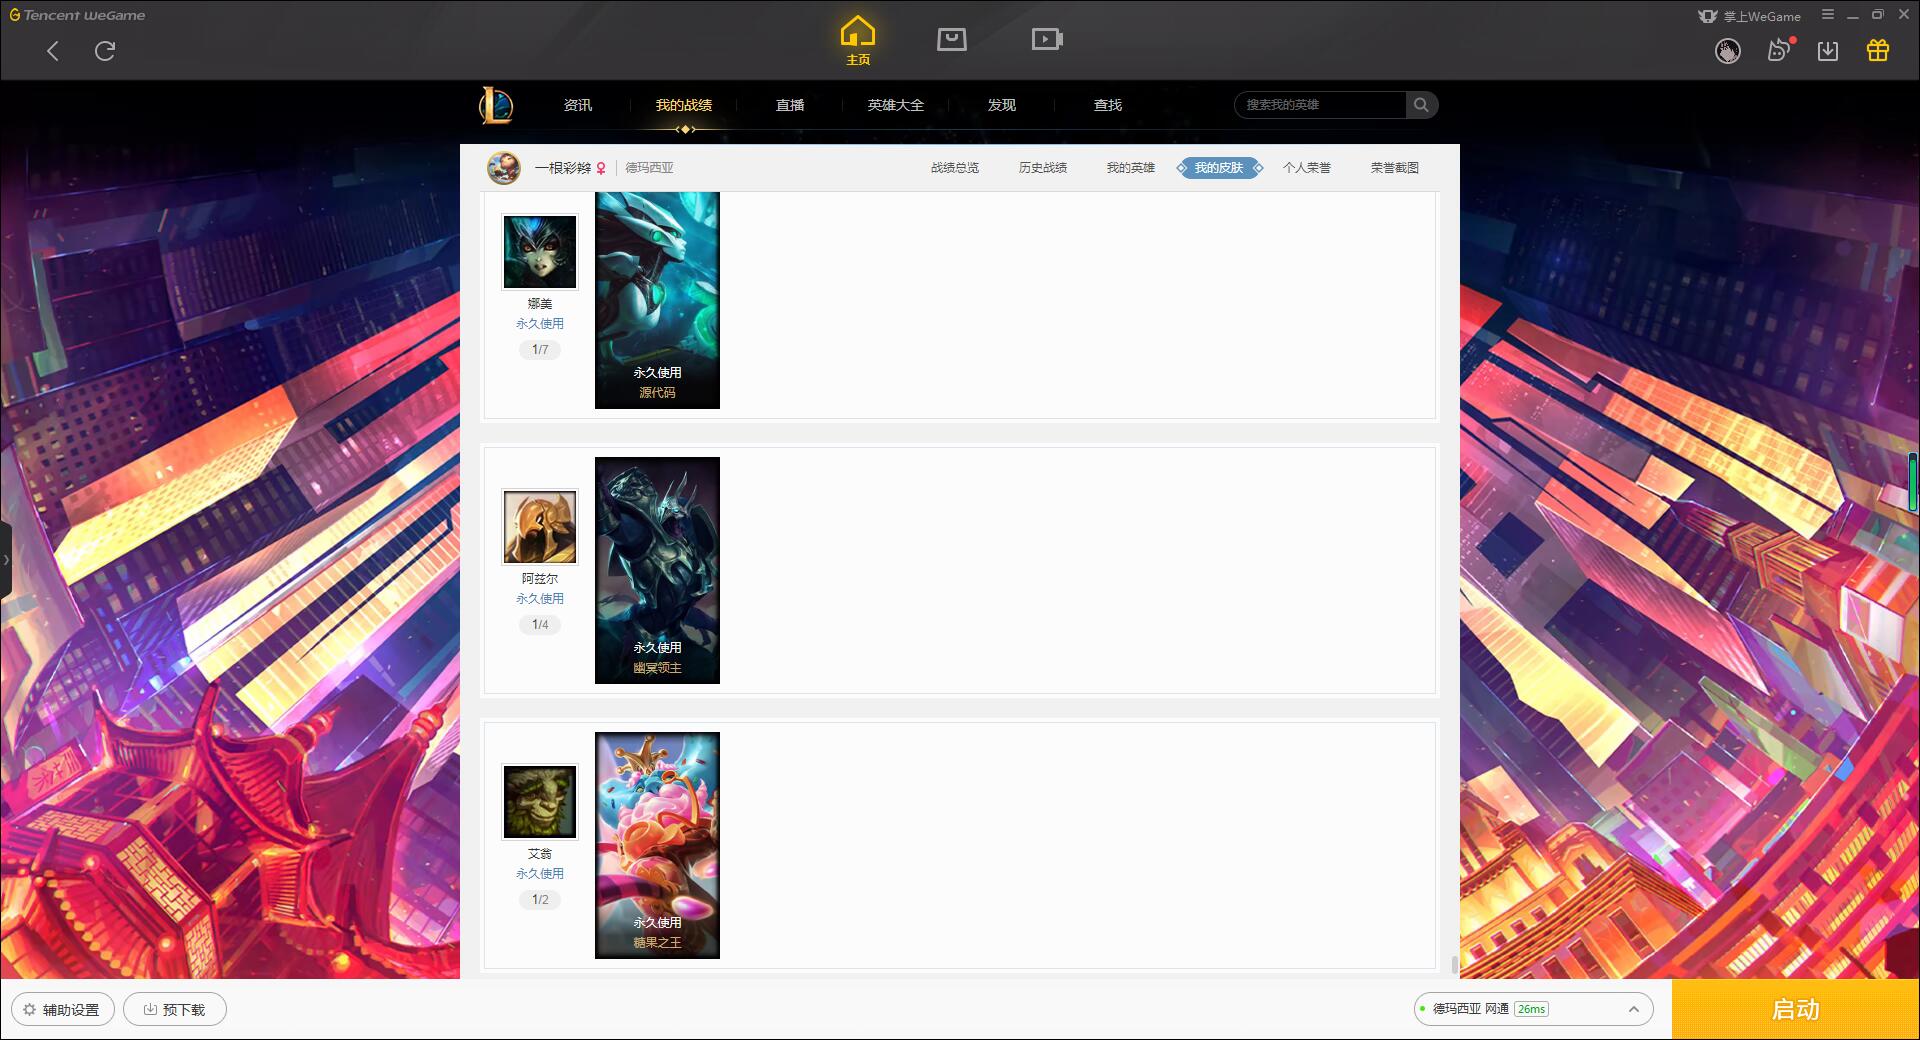Click the skin list scrollbar thumb

(1454, 964)
